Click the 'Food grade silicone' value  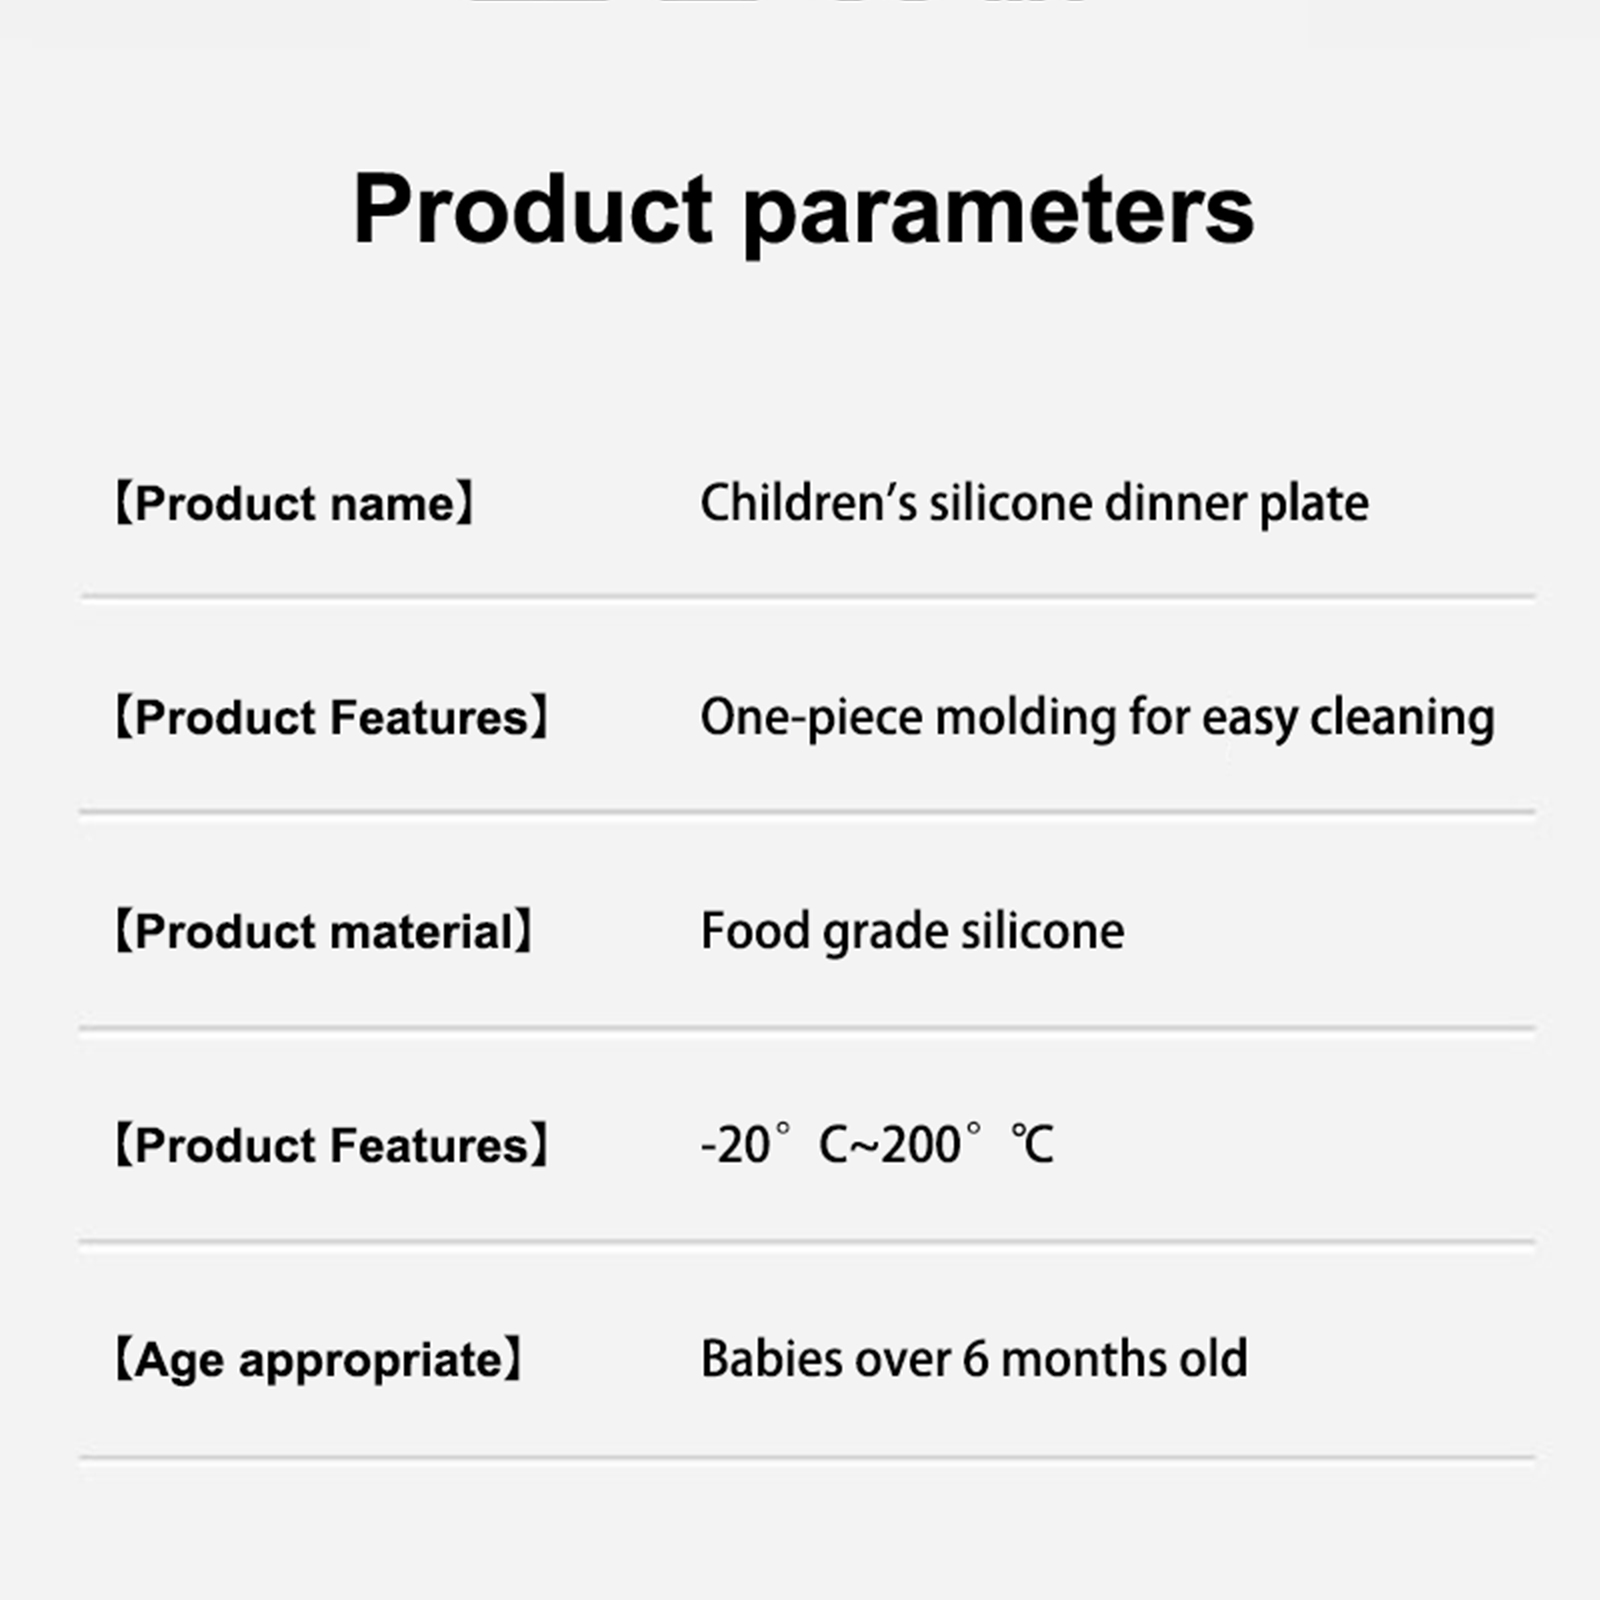912,932
